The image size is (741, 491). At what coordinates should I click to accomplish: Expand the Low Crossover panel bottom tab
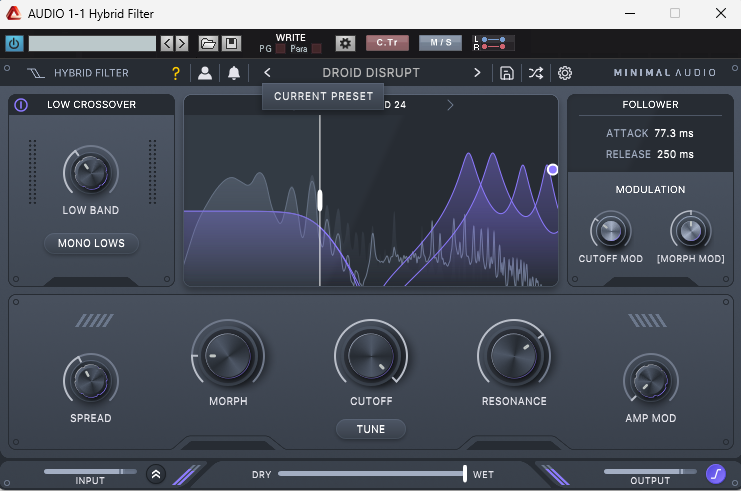pos(91,282)
